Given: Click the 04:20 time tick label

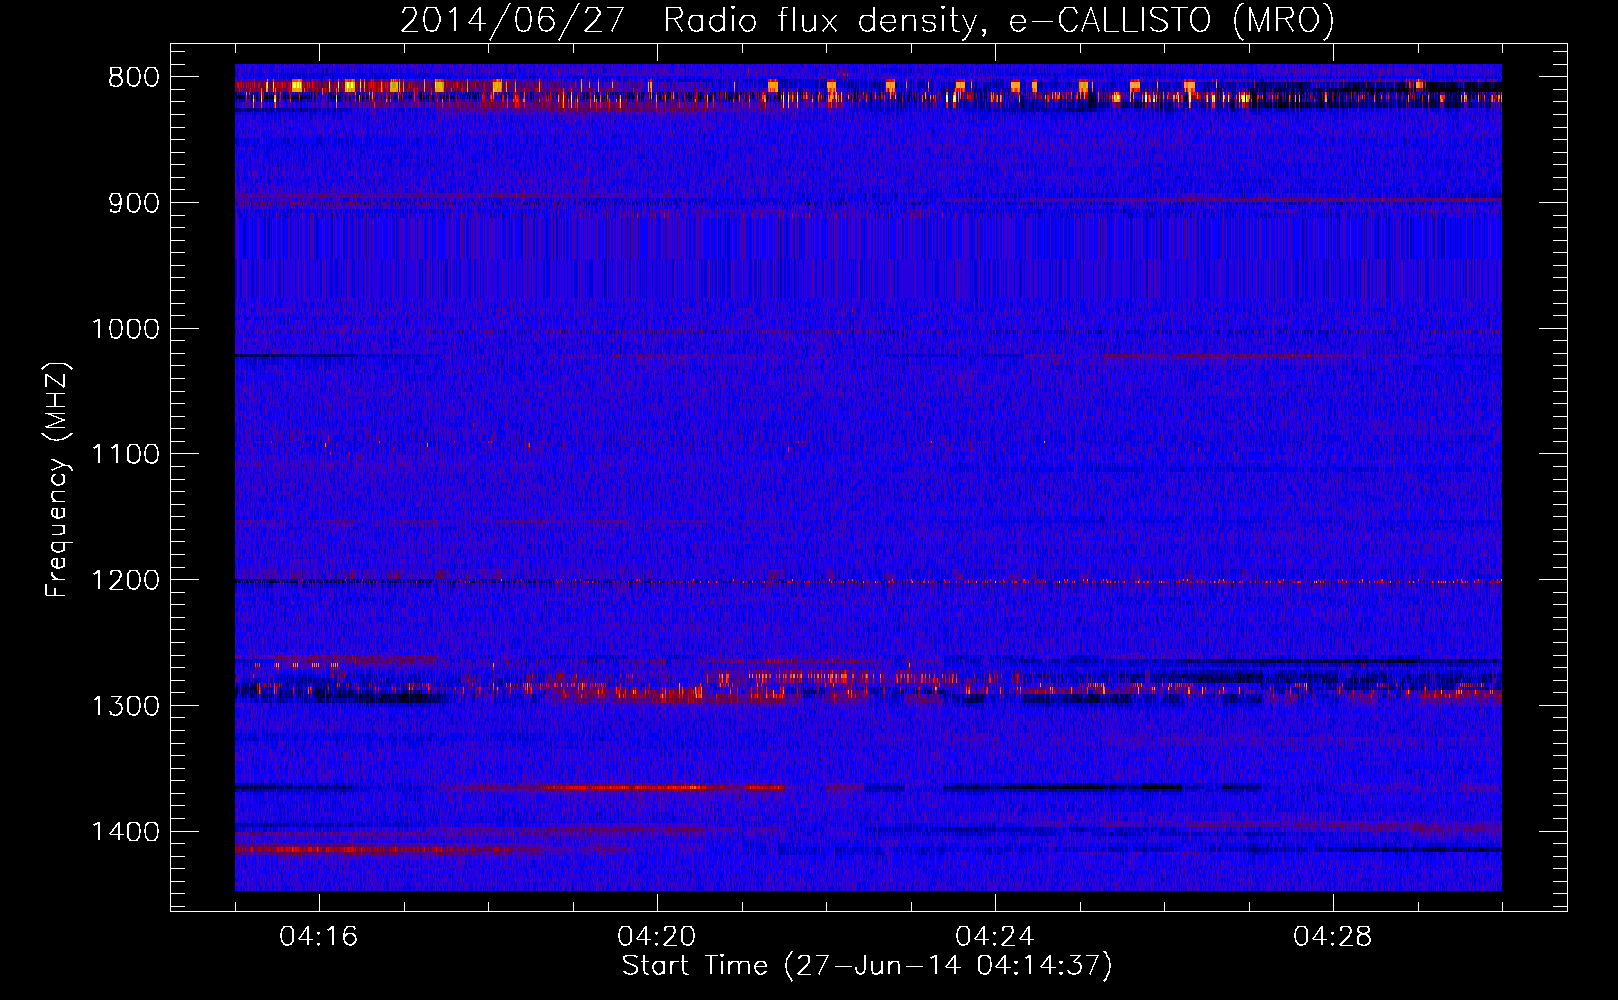Looking at the screenshot, I should point(657,937).
